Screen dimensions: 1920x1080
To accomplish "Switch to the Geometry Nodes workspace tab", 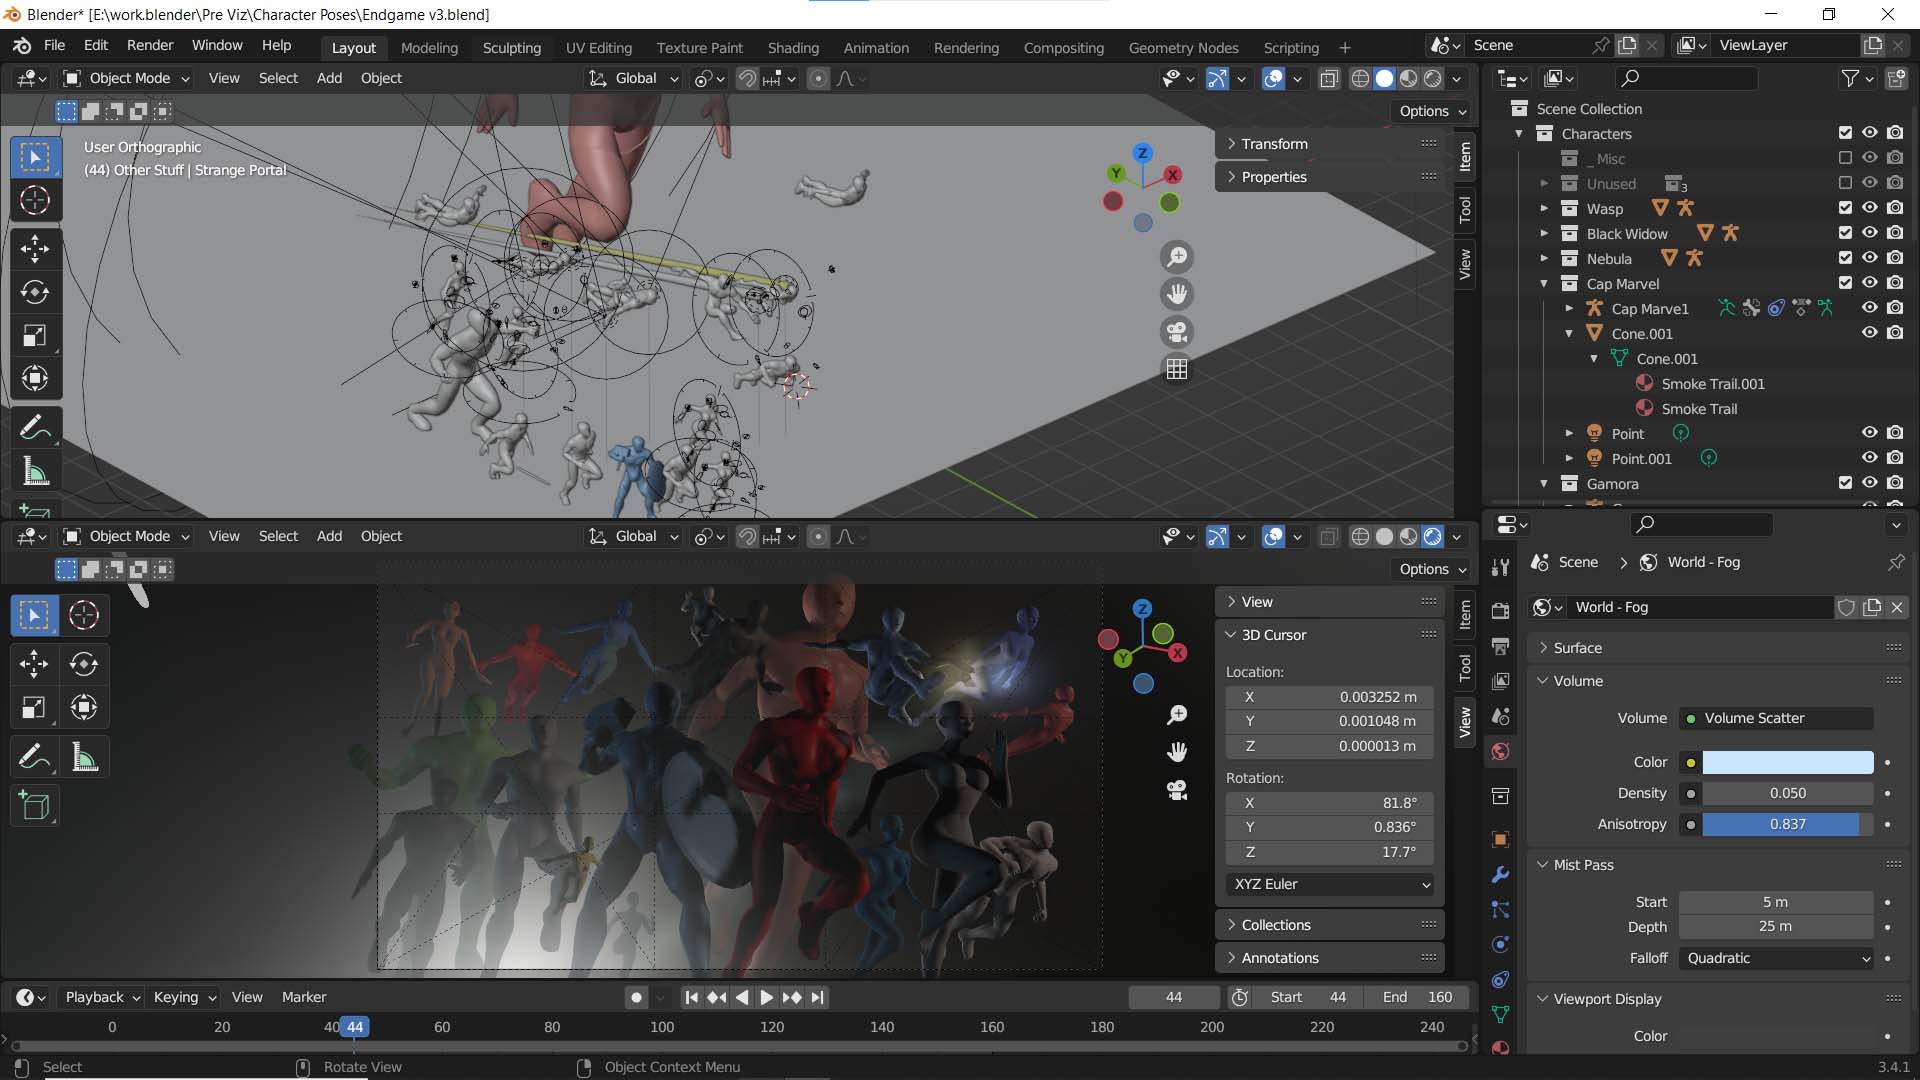I will click(1183, 48).
